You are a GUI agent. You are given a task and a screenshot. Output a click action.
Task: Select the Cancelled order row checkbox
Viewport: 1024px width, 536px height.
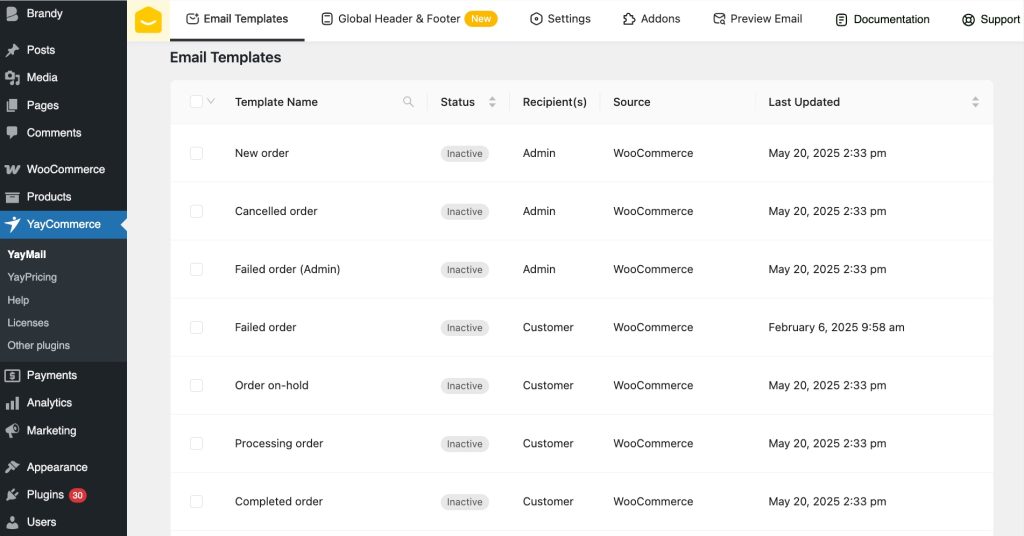[x=196, y=211]
